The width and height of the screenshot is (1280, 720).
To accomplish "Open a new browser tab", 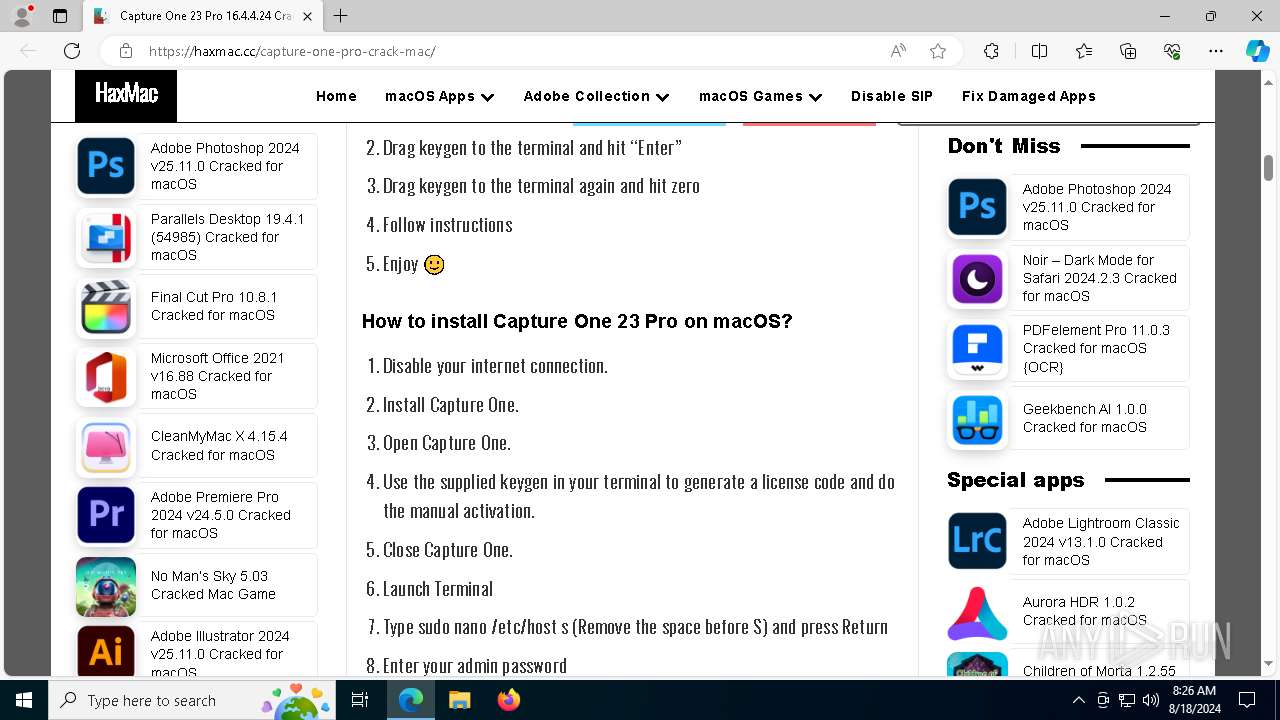I will [x=341, y=16].
